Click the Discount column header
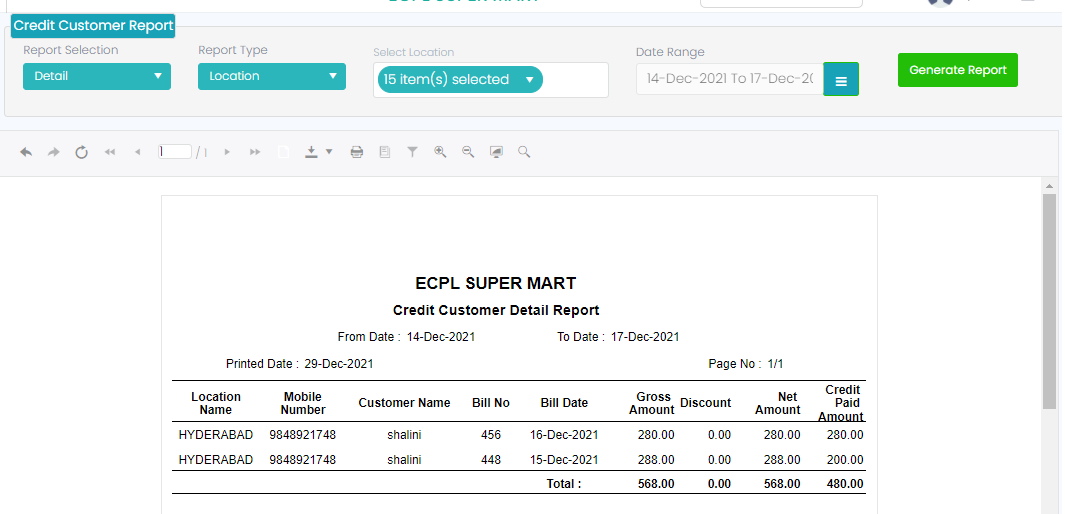The height and width of the screenshot is (514, 1065). pyautogui.click(x=705, y=403)
